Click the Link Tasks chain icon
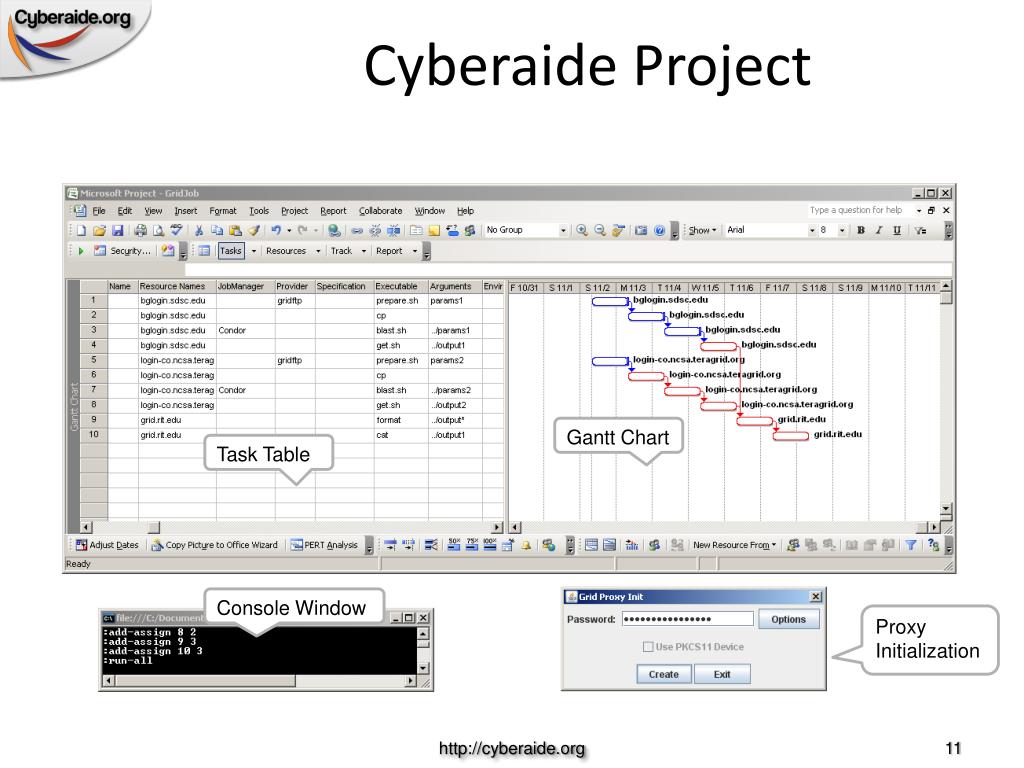The width and height of the screenshot is (1024, 768). pyautogui.click(x=357, y=231)
